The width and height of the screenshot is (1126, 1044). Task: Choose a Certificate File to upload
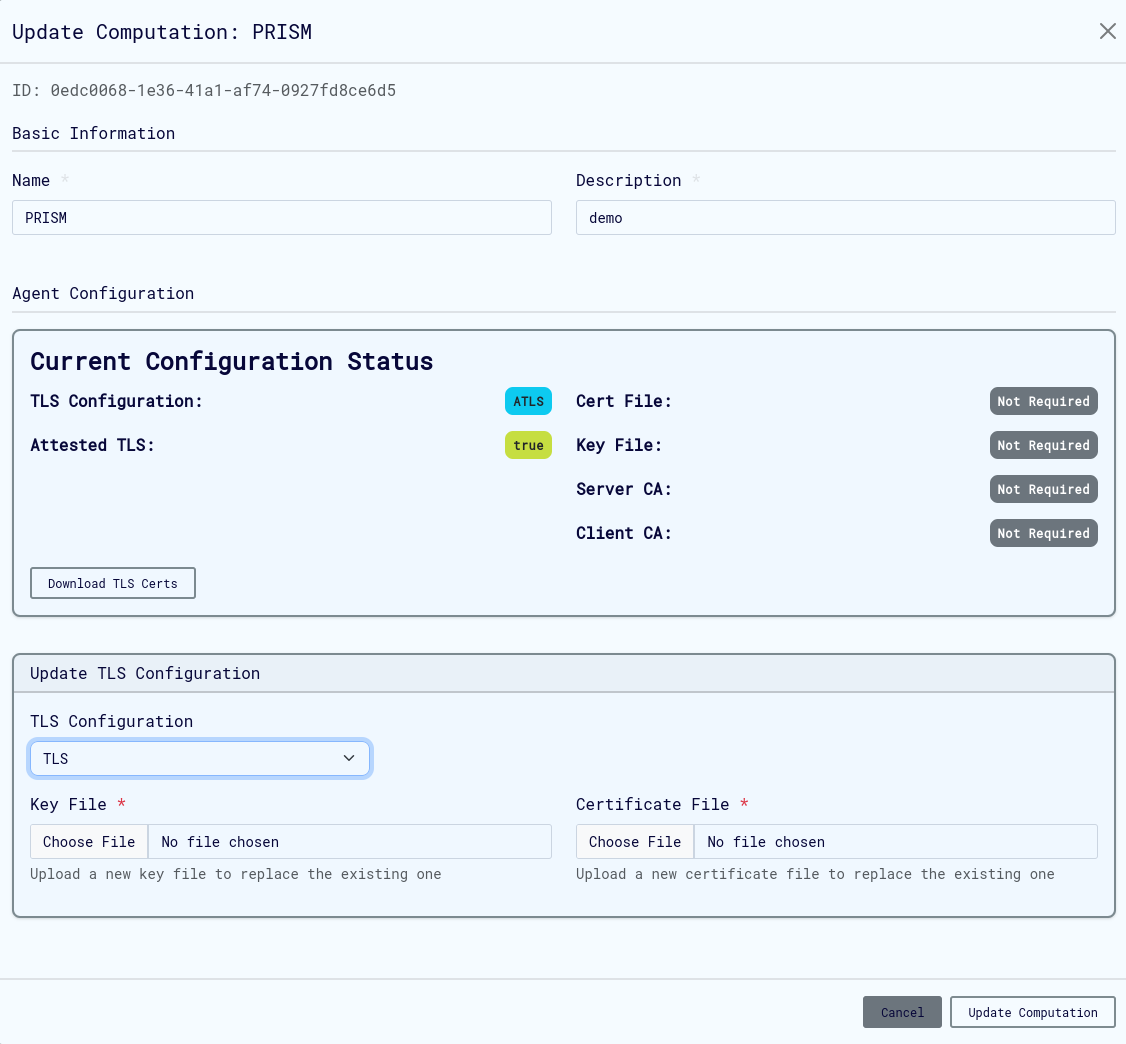[635, 842]
